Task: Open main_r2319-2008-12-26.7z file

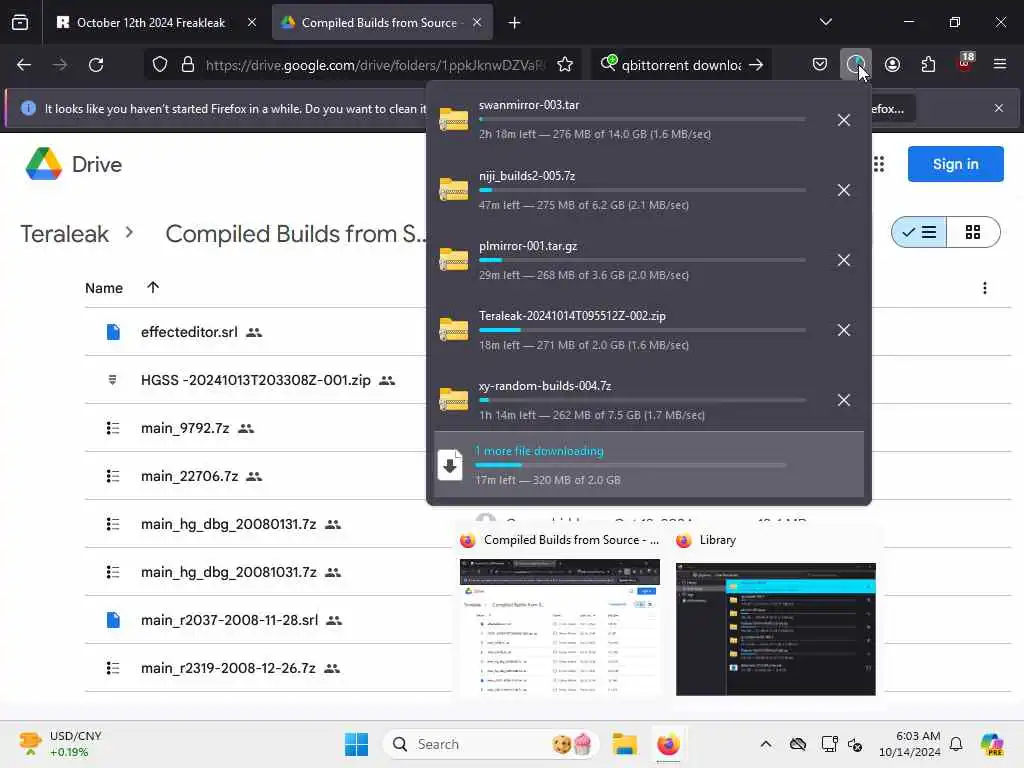Action: (228, 668)
